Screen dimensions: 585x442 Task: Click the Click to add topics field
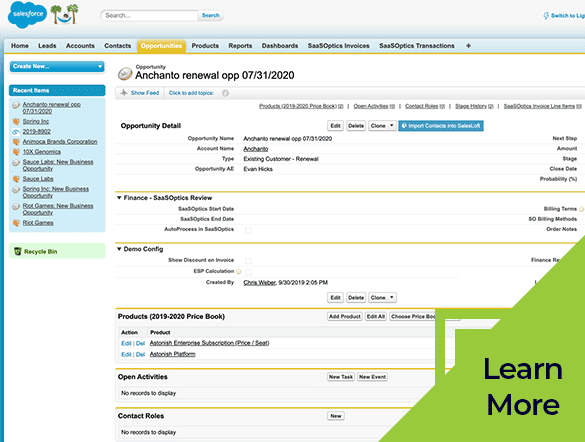[x=191, y=93]
